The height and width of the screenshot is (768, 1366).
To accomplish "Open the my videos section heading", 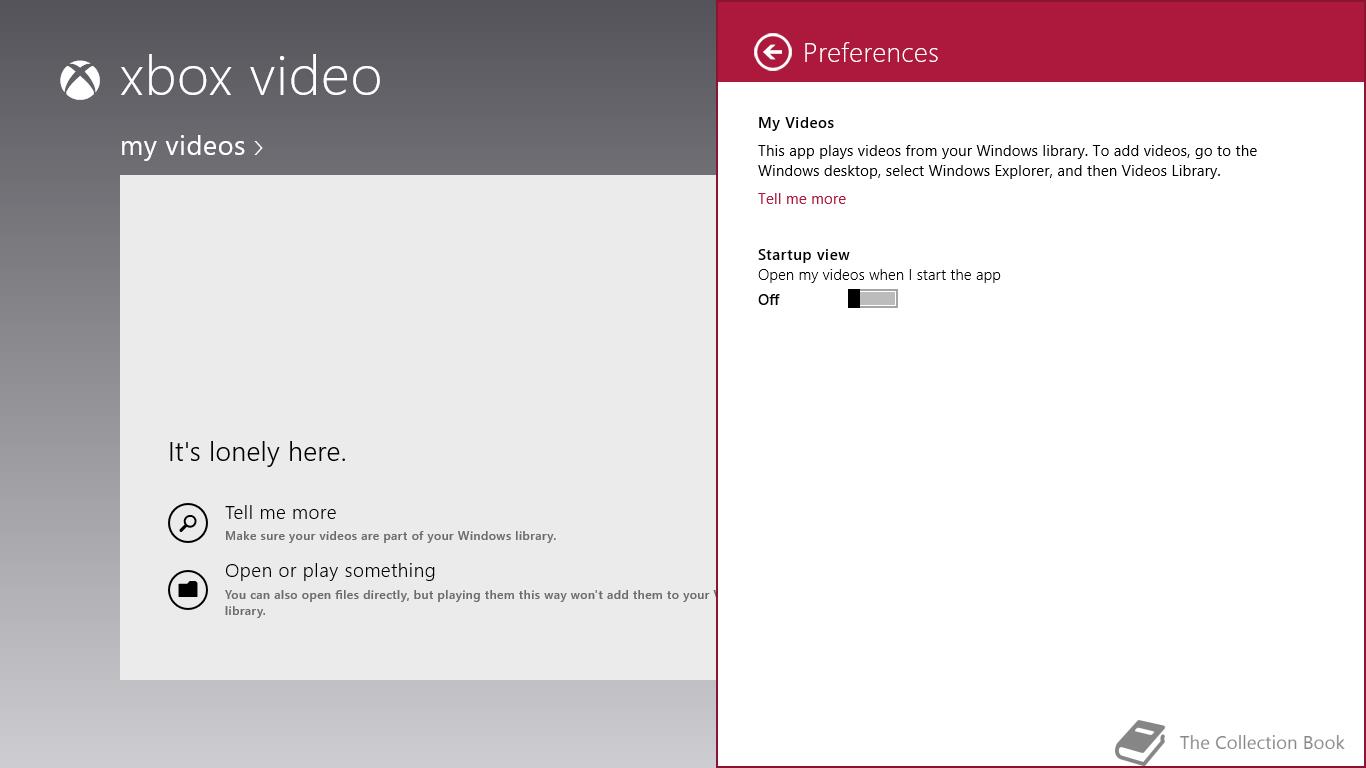I will coord(183,146).
